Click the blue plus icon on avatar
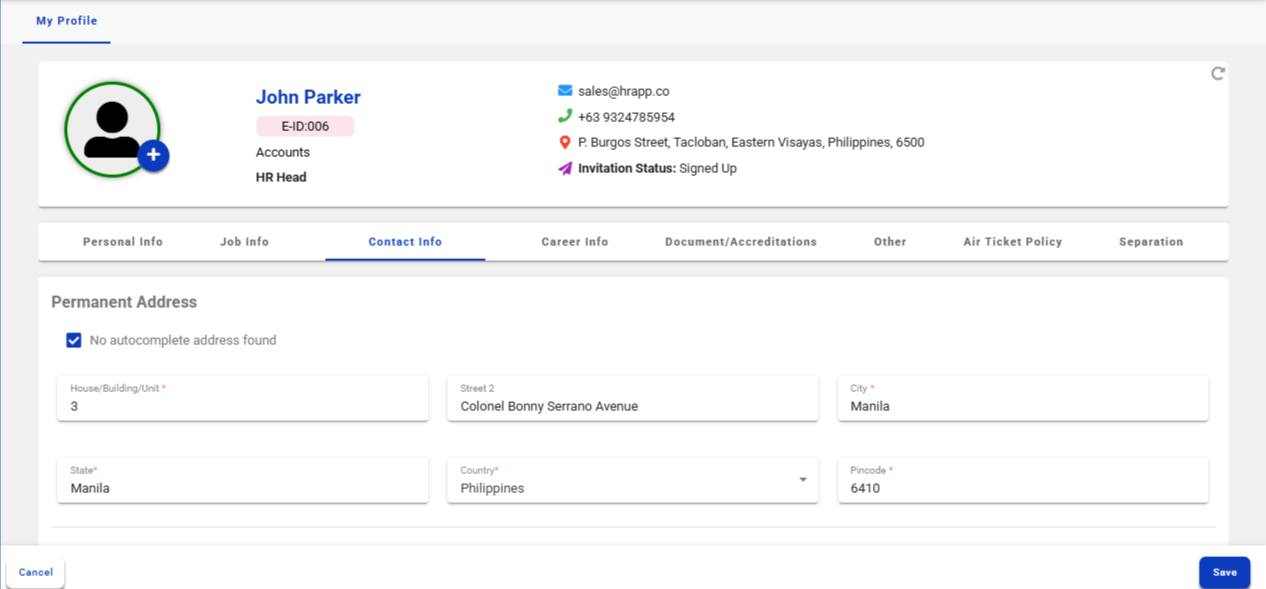Viewport: 1266px width, 589px height. pyautogui.click(x=153, y=156)
